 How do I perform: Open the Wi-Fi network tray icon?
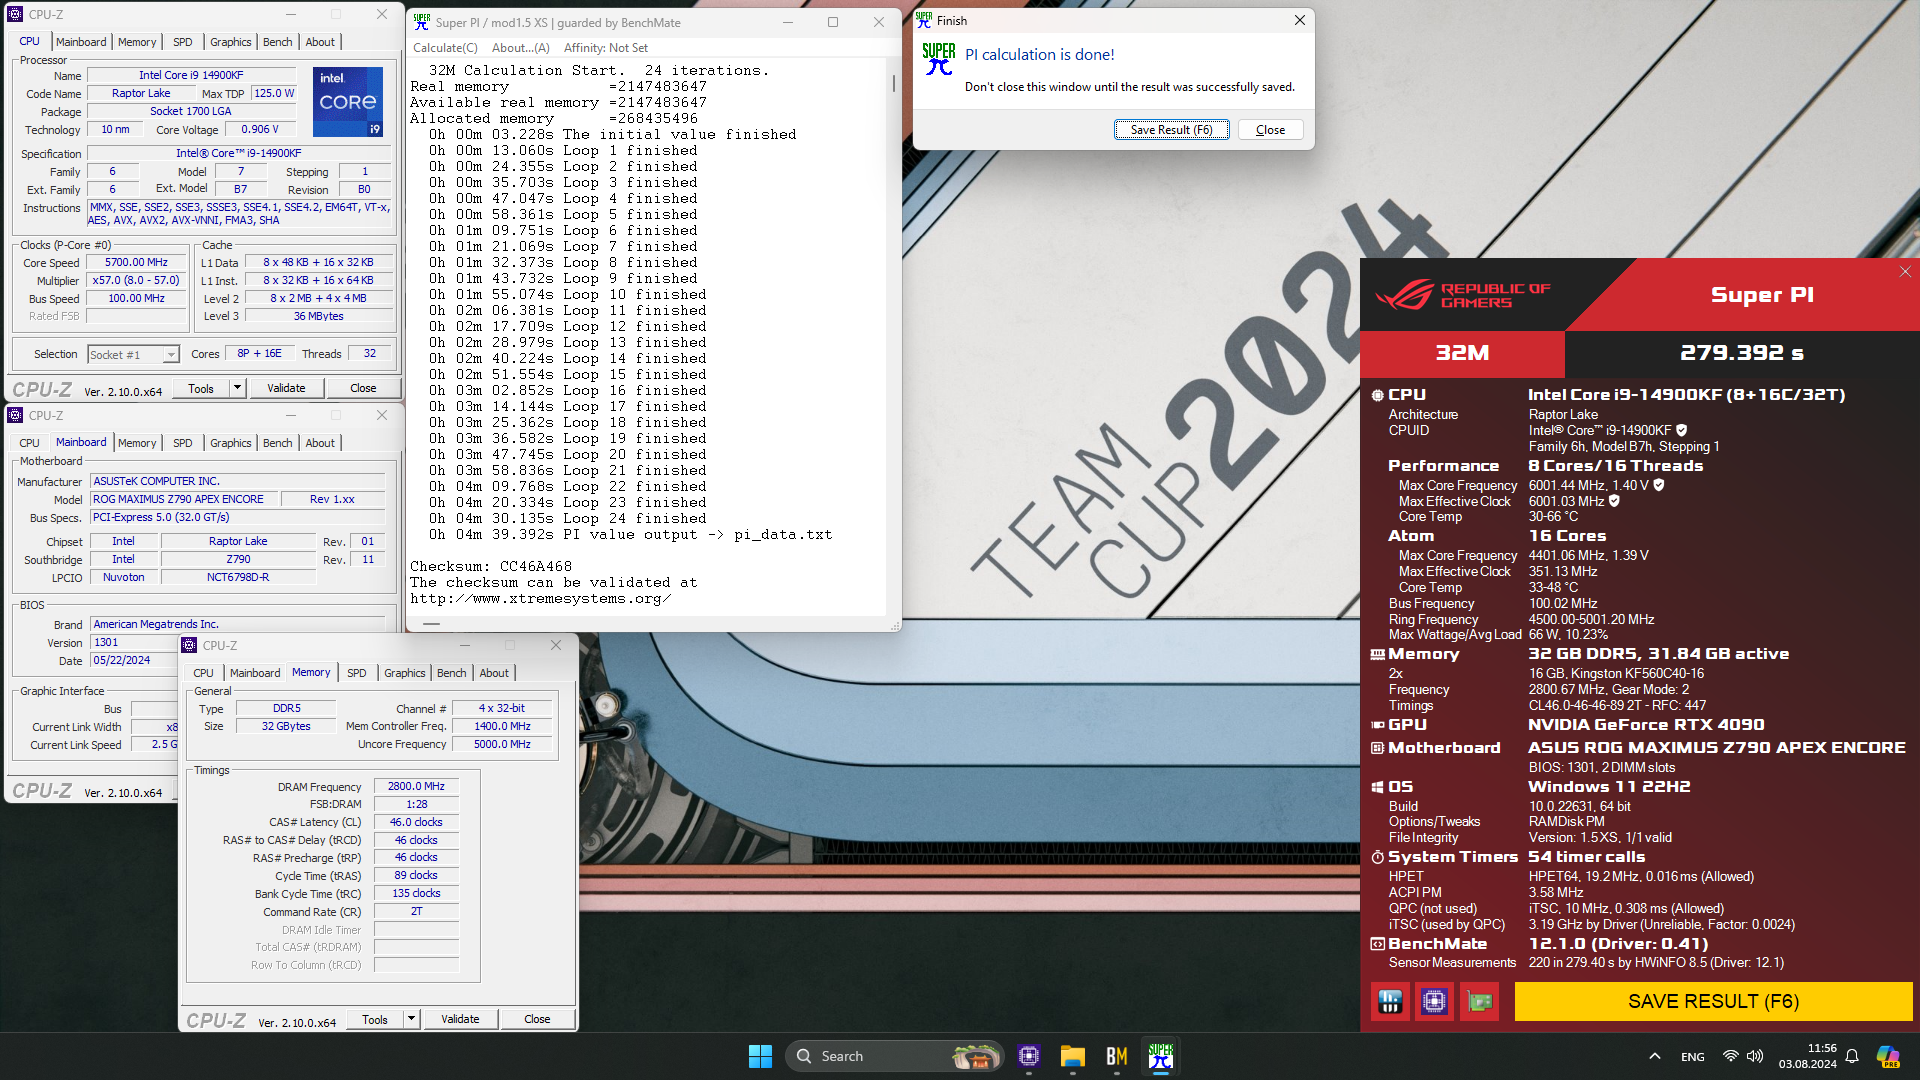tap(1731, 1056)
